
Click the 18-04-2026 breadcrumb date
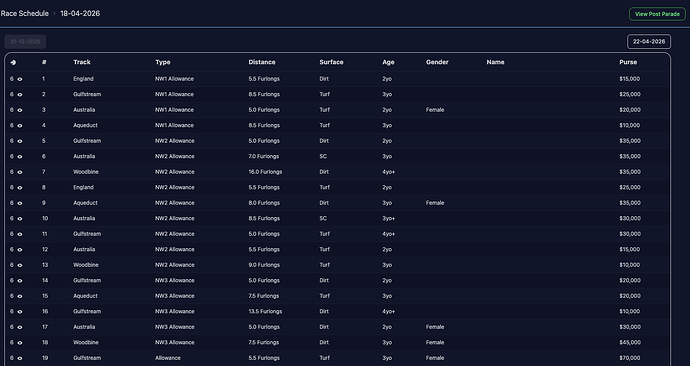(80, 13)
